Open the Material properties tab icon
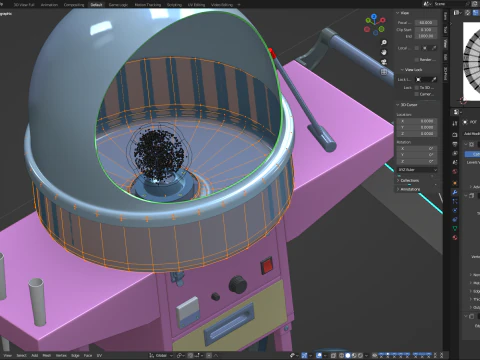 click(455, 237)
